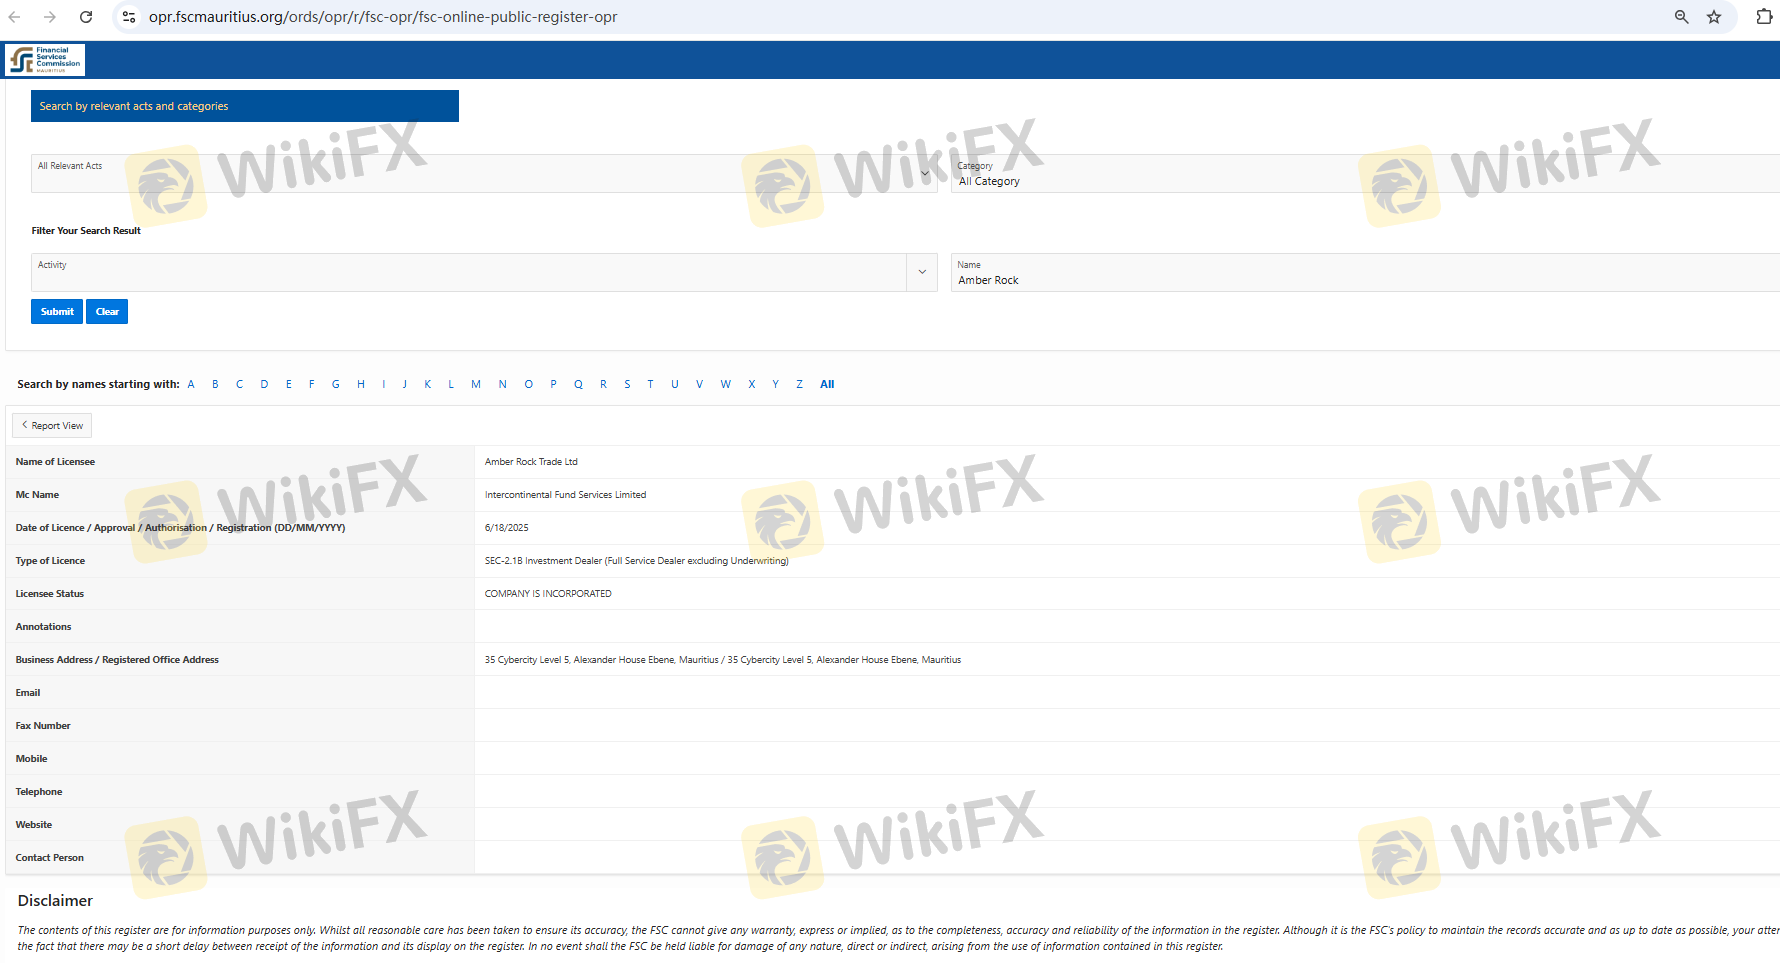Click the 'Licensee Status' row label
Viewport: 1780px width, 963px height.
50,594
